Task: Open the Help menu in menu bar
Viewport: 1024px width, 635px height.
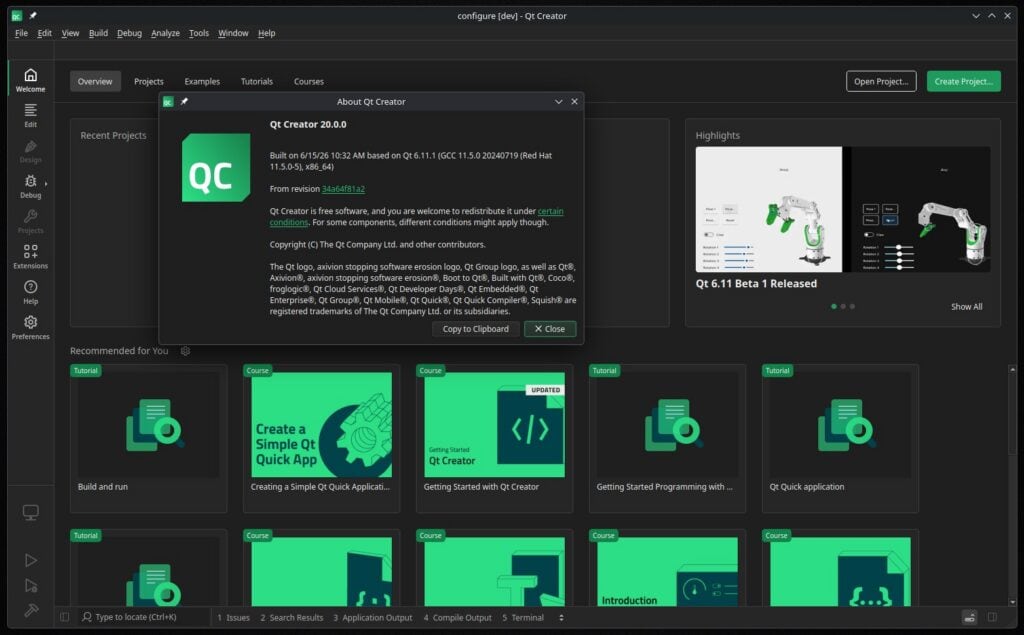Action: click(x=266, y=33)
